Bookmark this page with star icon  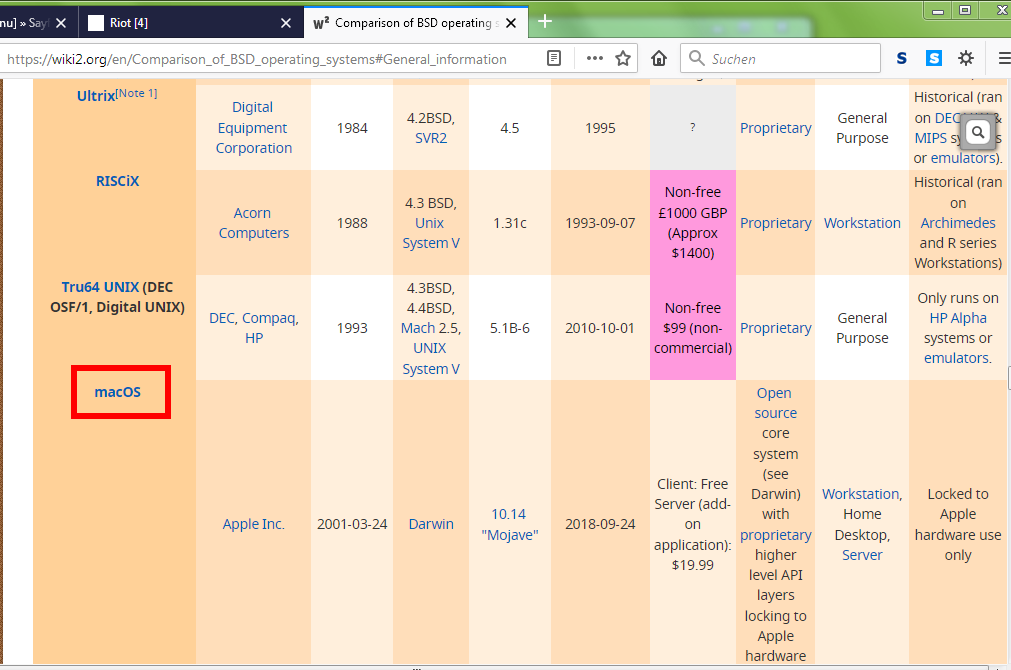click(x=623, y=59)
